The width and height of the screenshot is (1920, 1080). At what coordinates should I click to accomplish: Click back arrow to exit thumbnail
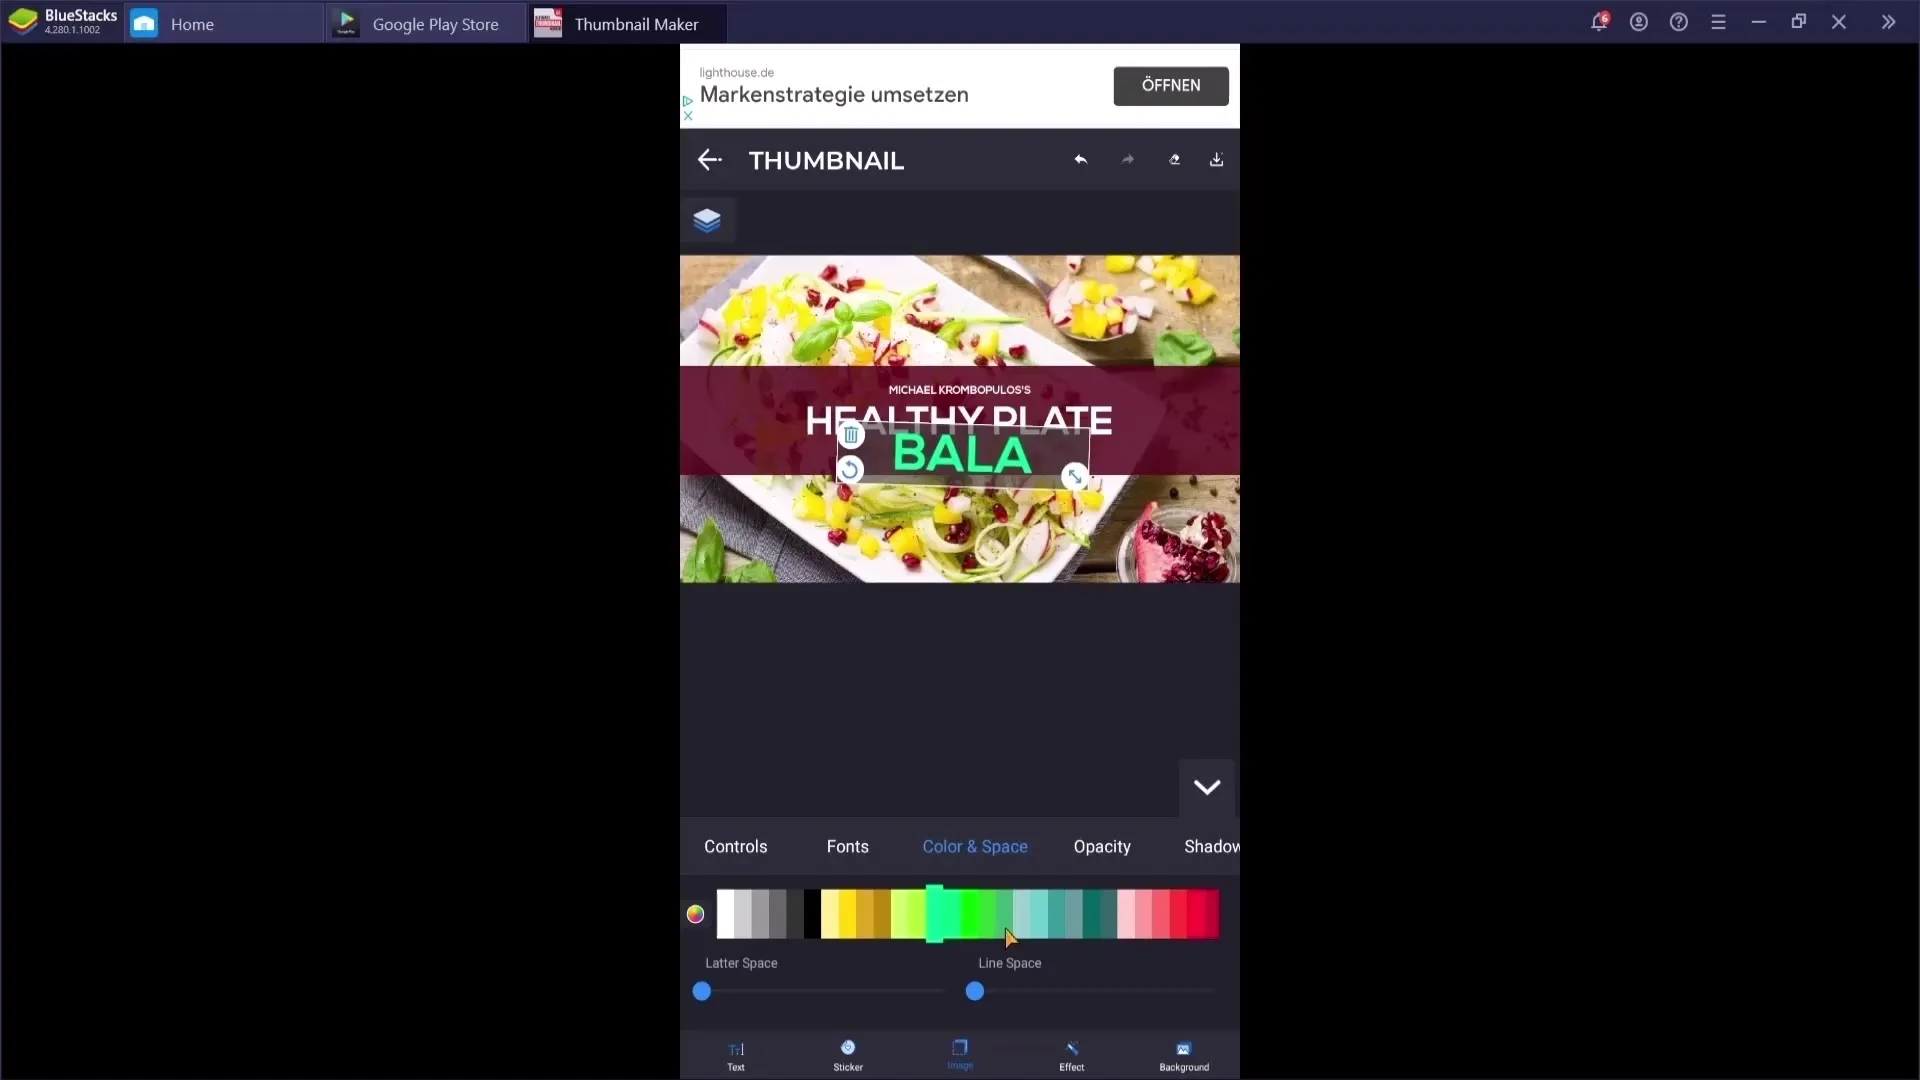709,160
